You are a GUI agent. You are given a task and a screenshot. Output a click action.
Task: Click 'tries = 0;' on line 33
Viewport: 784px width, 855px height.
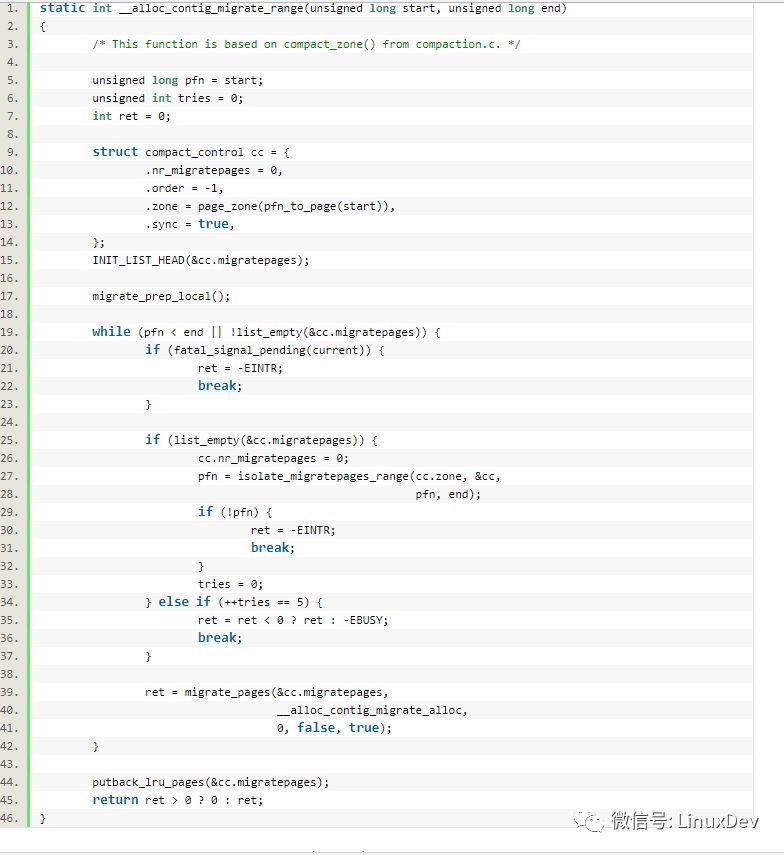(x=231, y=584)
